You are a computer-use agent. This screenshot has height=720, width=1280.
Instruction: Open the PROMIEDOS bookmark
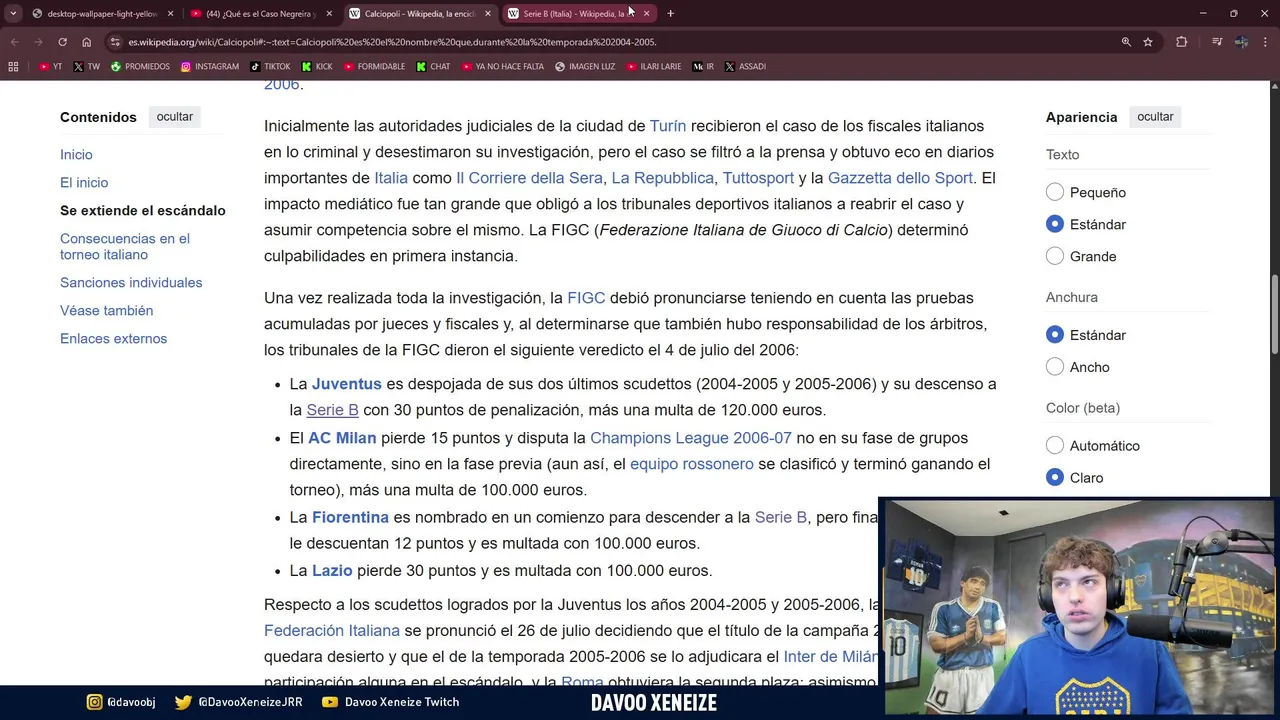coord(140,66)
